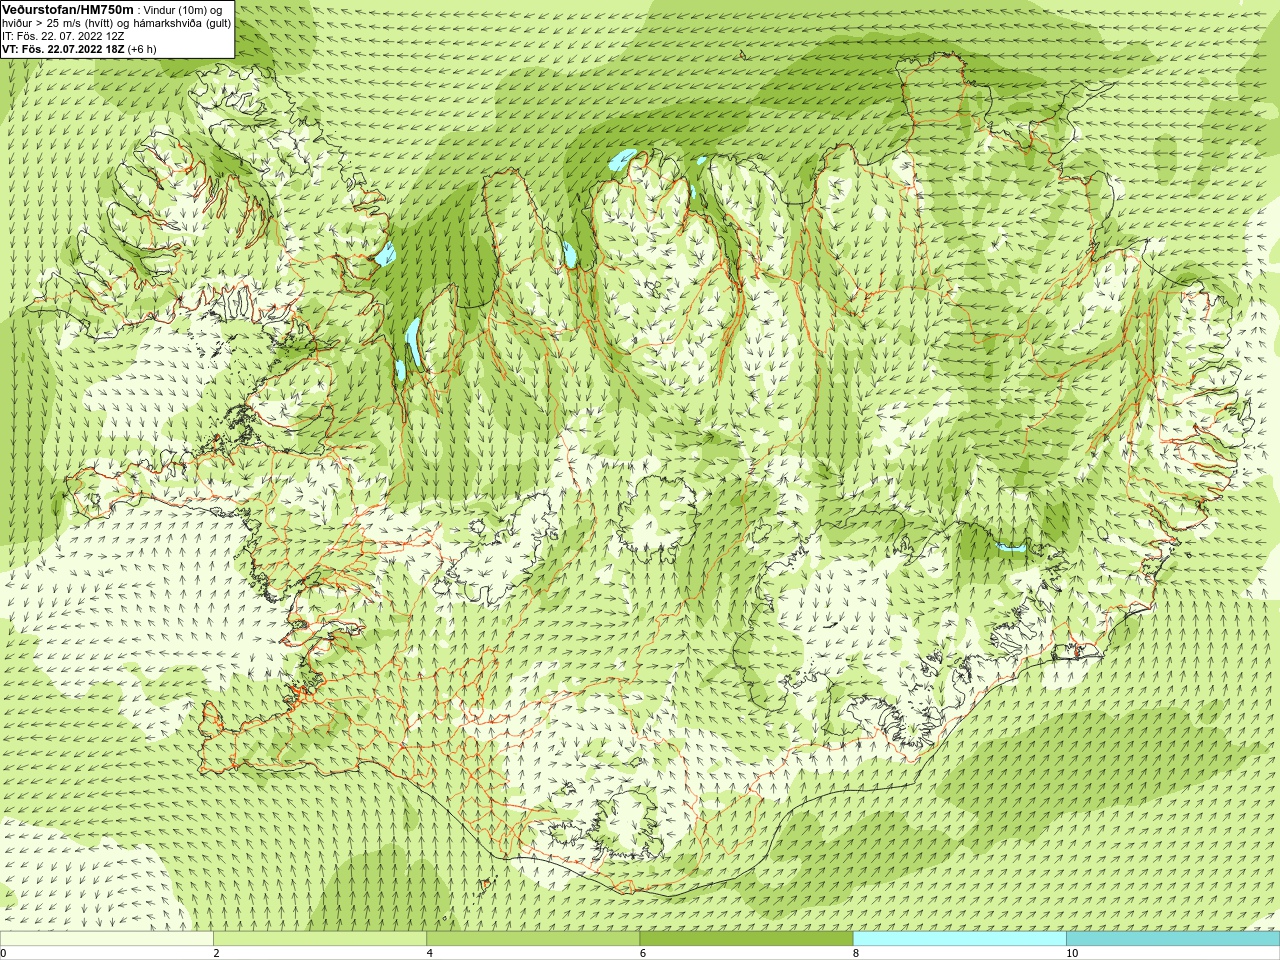Click the 'VT: Fös. 22.07.2022 18Z' valid time line

tap(63, 48)
